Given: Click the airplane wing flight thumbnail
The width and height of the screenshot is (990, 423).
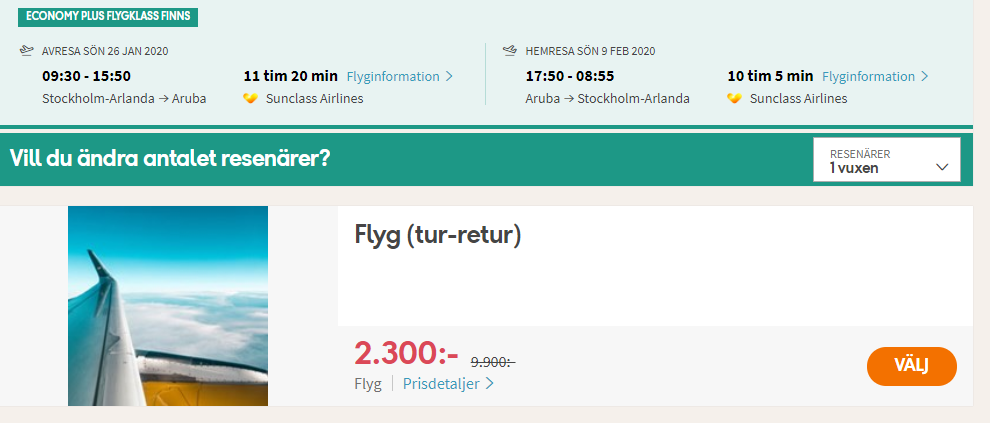Looking at the screenshot, I should [168, 305].
